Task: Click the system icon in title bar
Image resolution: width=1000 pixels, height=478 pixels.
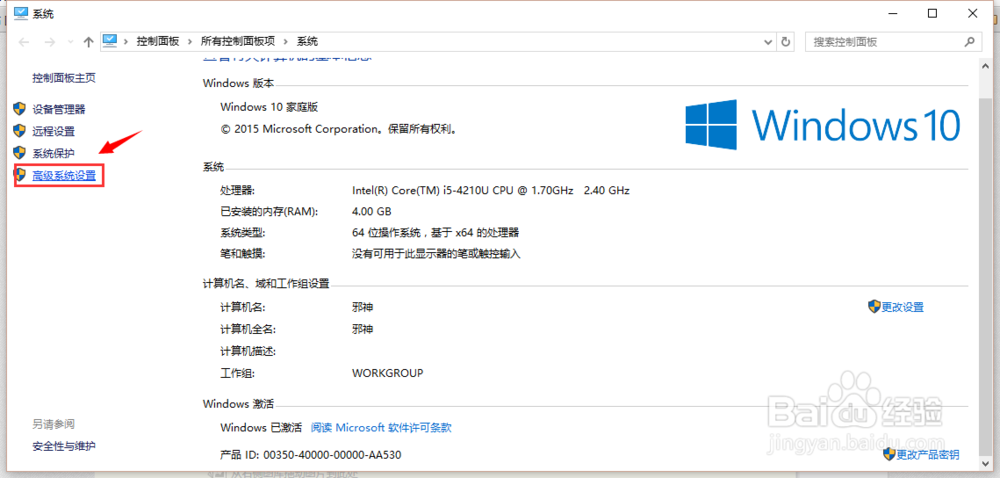Action: (x=21, y=13)
